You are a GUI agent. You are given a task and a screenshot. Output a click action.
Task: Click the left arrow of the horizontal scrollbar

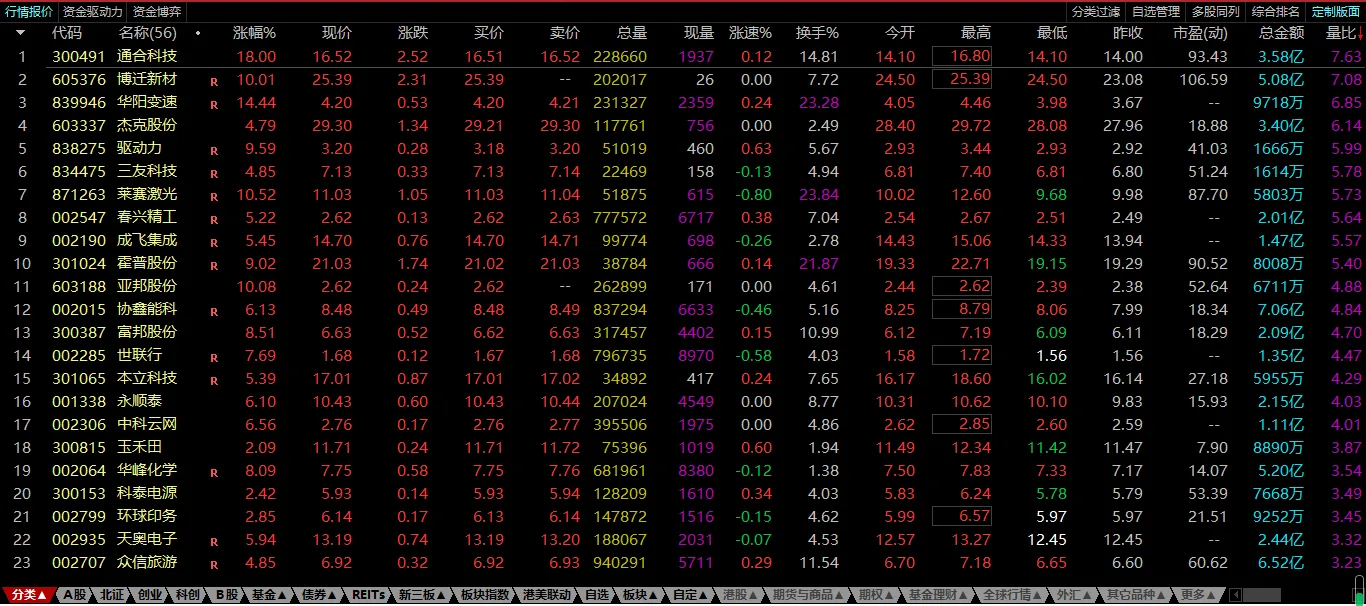[x=1235, y=595]
